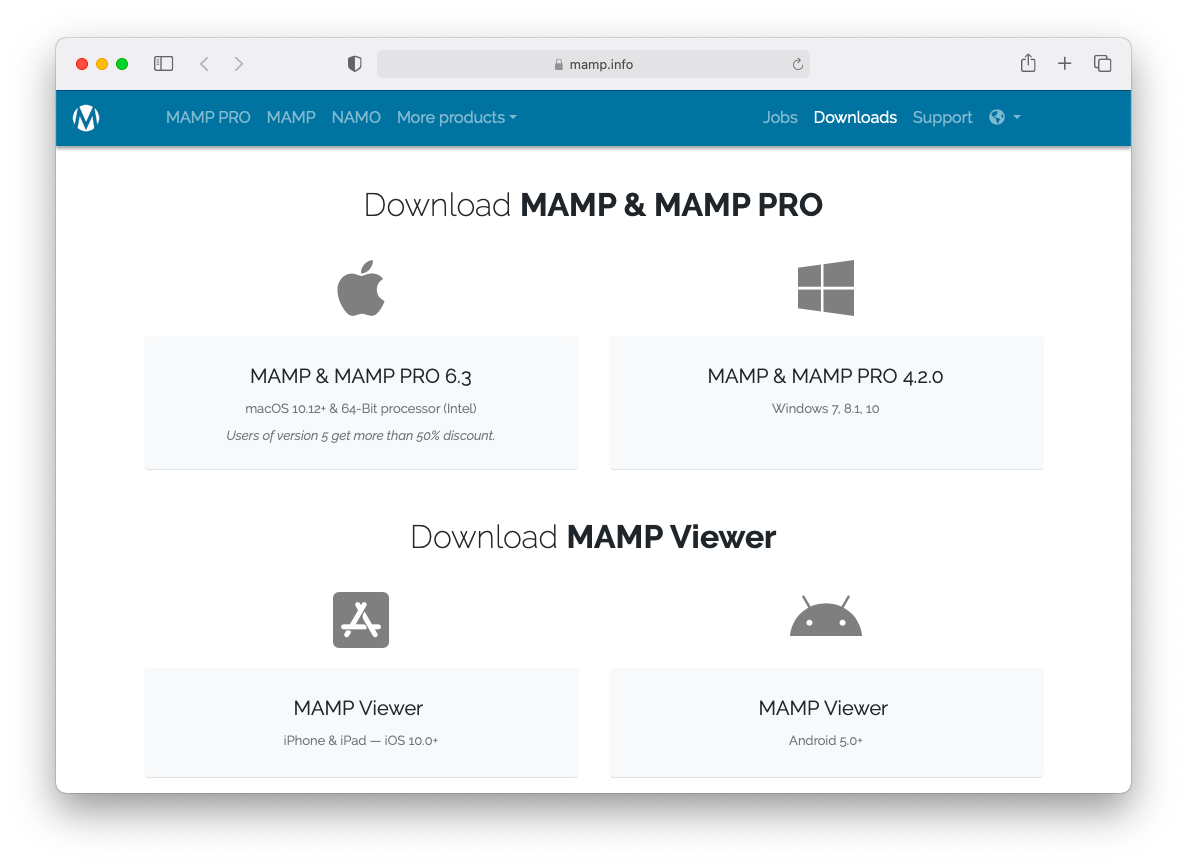
Task: Click the Apple logo icon
Action: point(361,288)
